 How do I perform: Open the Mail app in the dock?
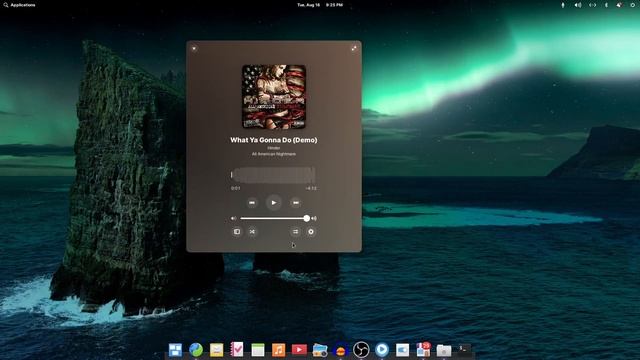(217, 350)
